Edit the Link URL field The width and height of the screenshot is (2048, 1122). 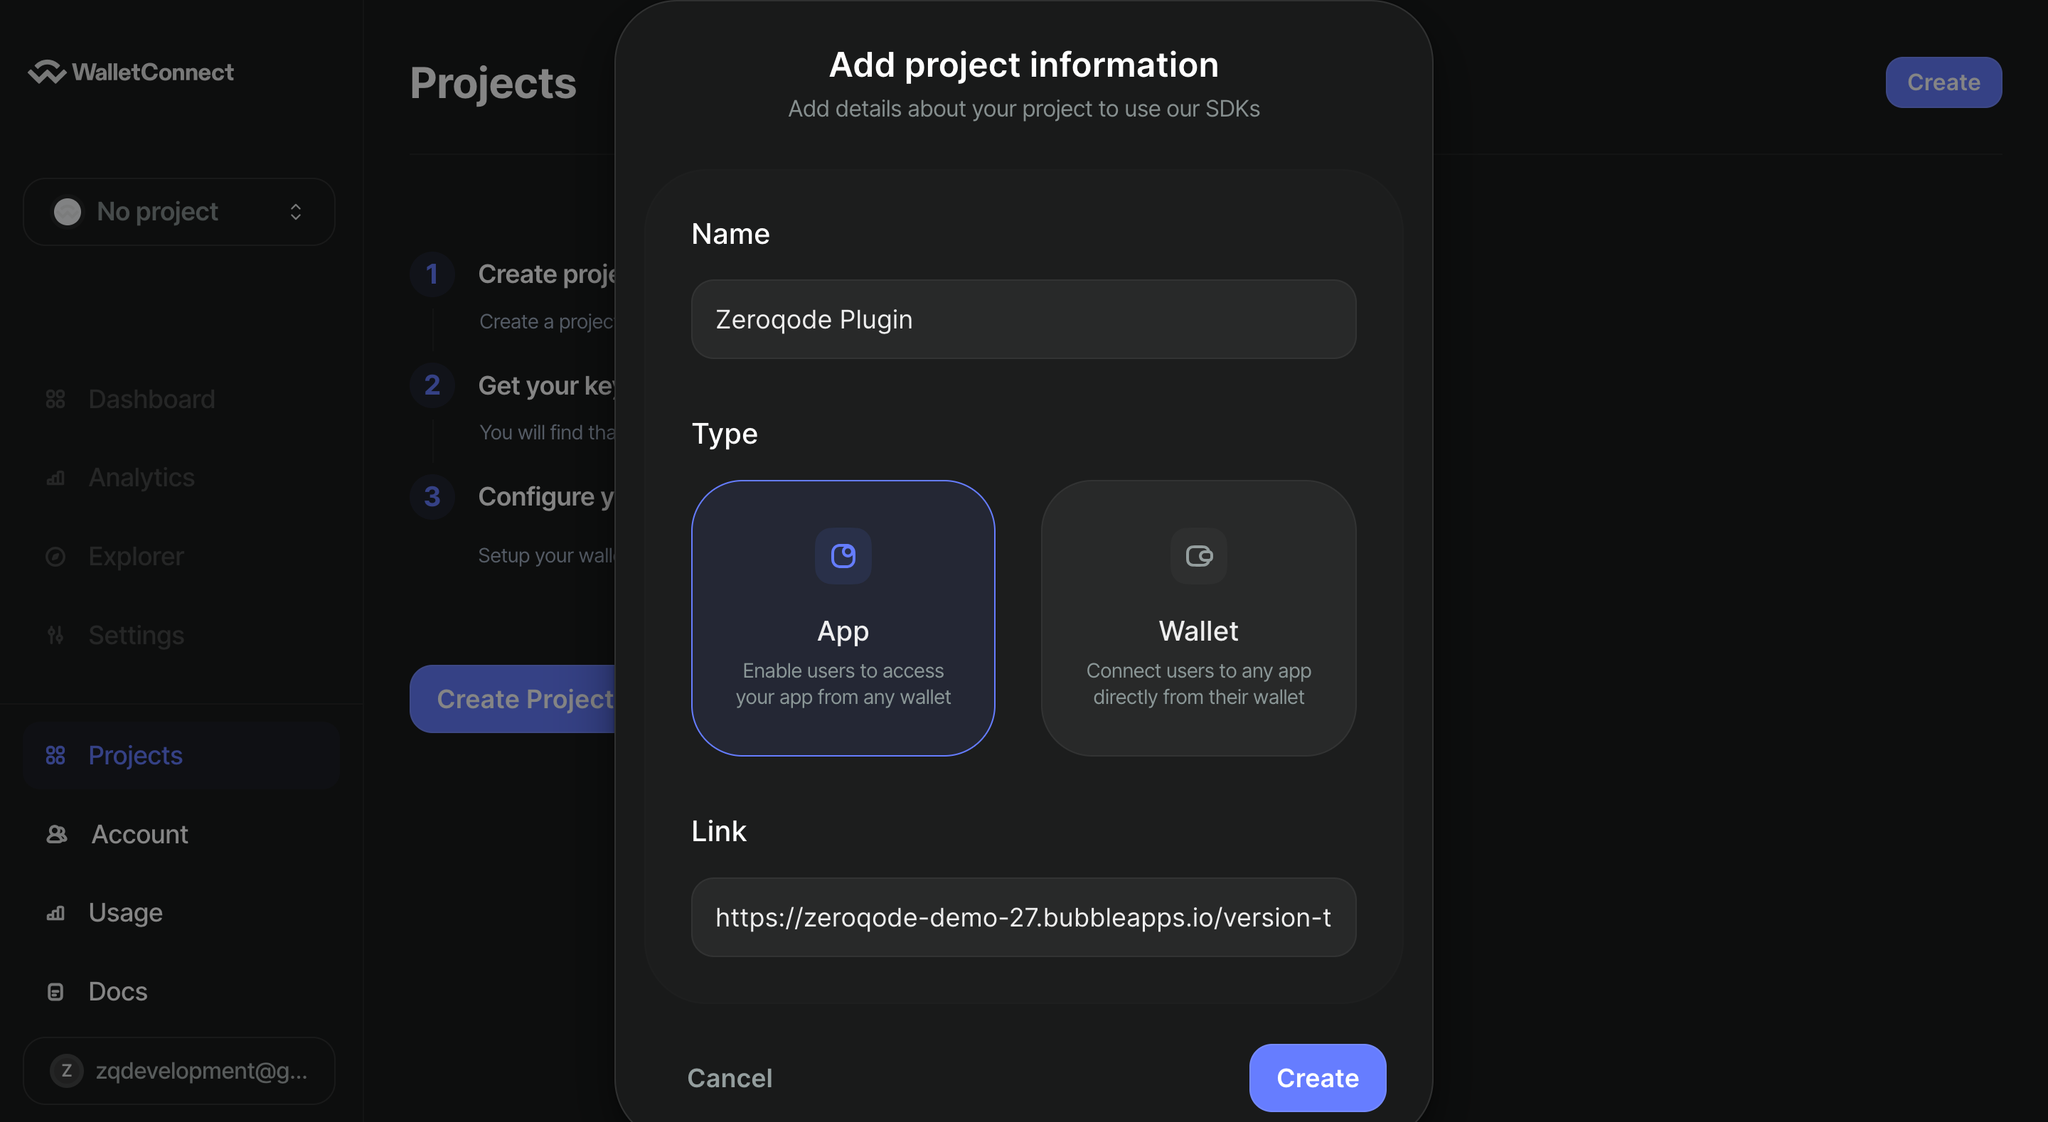tap(1023, 917)
